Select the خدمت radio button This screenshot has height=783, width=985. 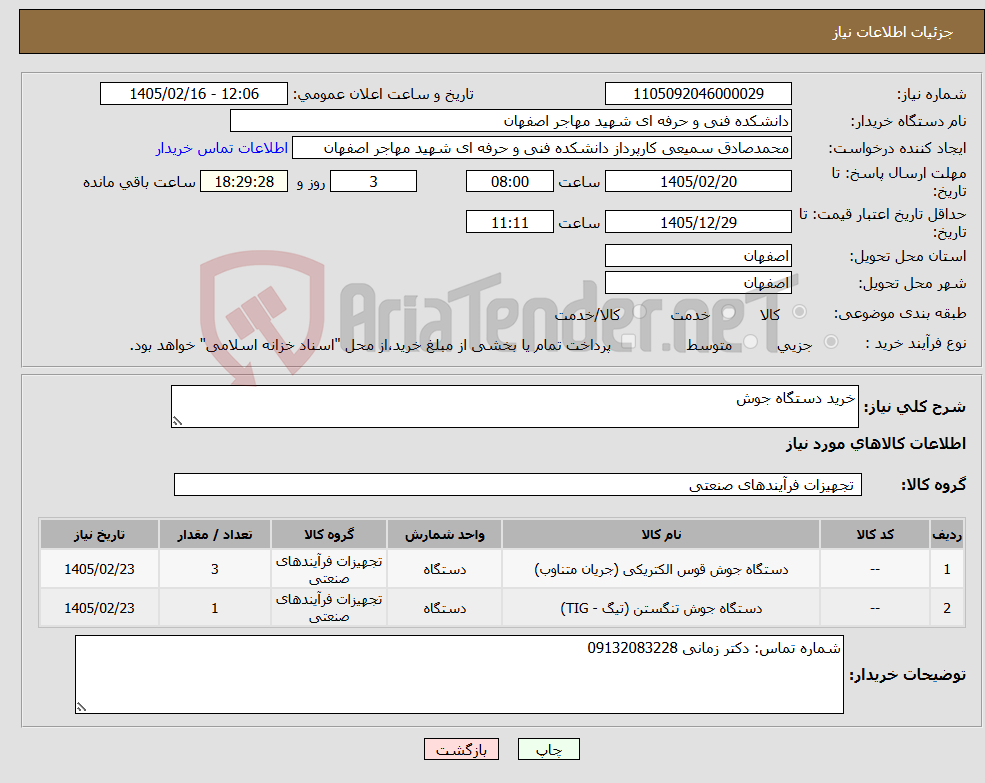point(729,312)
